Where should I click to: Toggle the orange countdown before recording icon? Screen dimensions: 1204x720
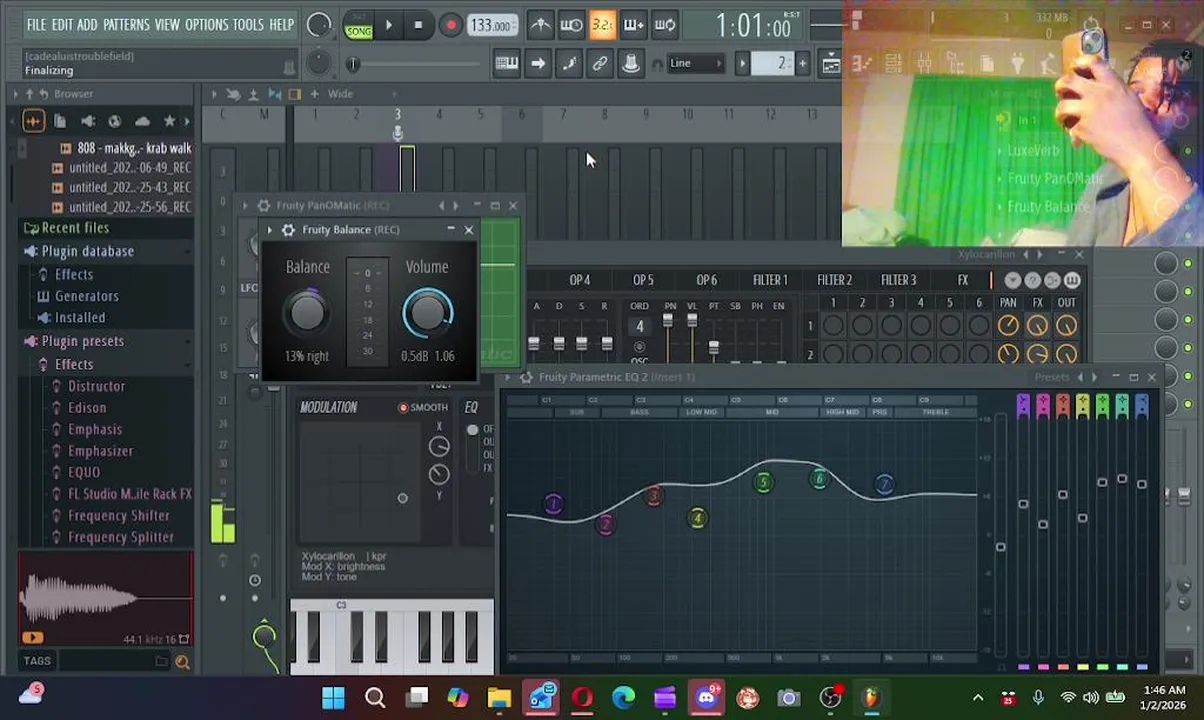(602, 25)
